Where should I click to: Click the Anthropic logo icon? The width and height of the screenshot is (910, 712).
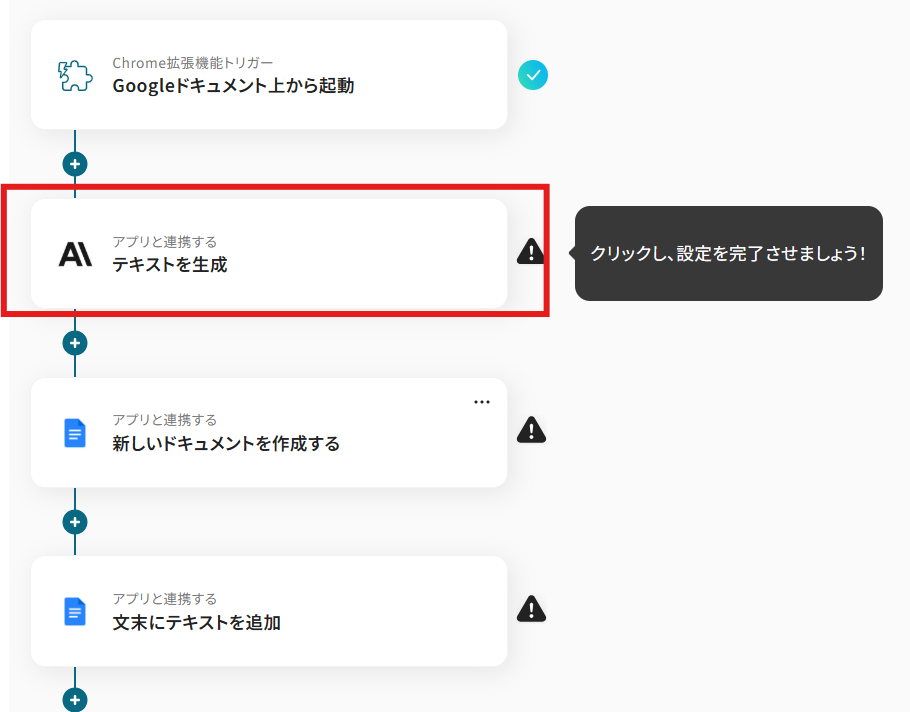coord(75,255)
